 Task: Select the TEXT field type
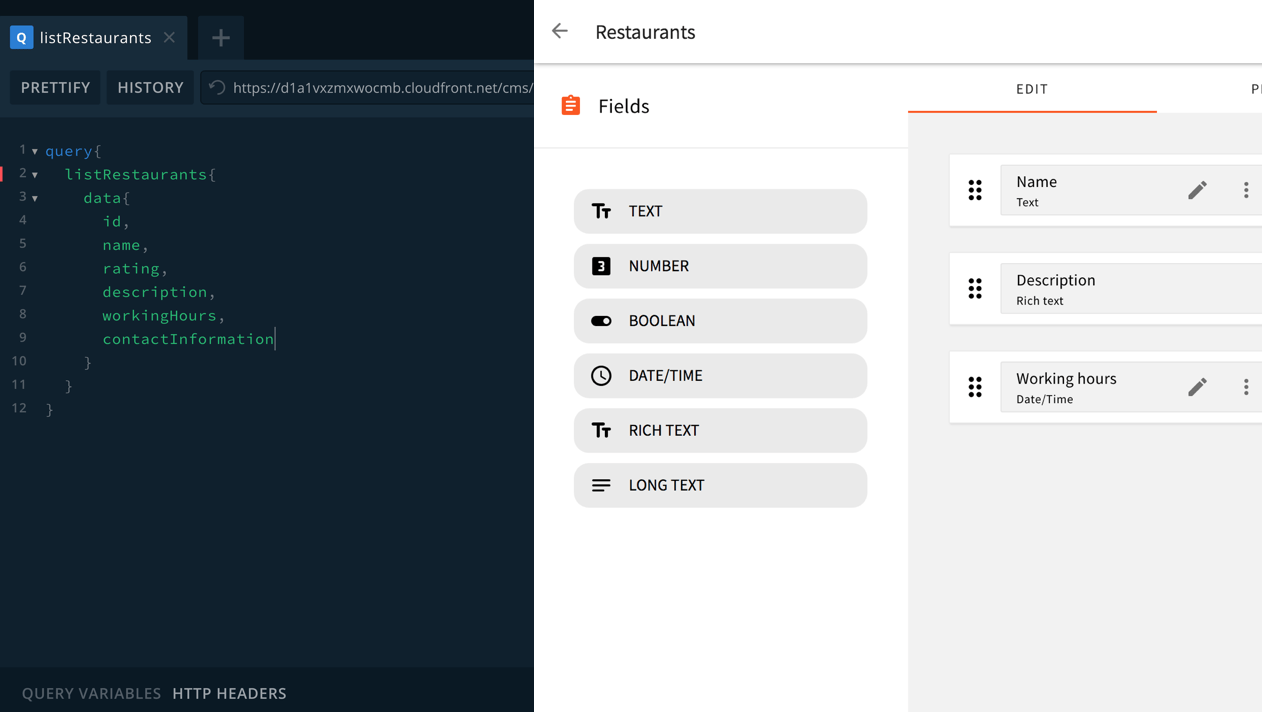(720, 211)
